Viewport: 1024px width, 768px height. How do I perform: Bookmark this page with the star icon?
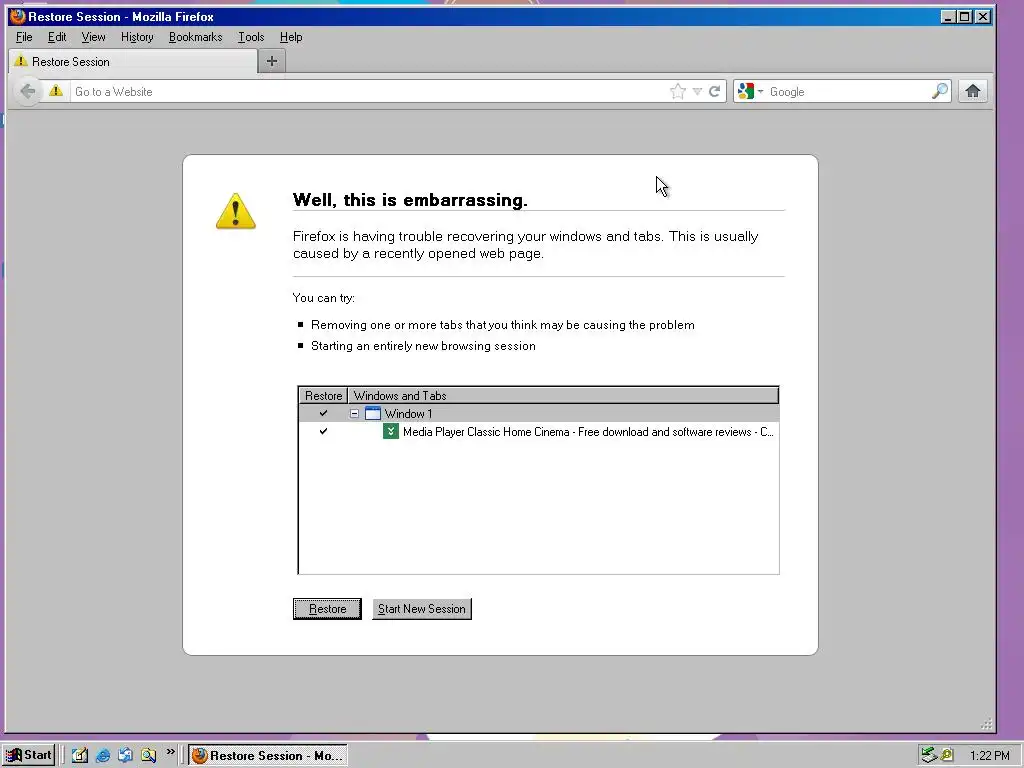(x=678, y=91)
